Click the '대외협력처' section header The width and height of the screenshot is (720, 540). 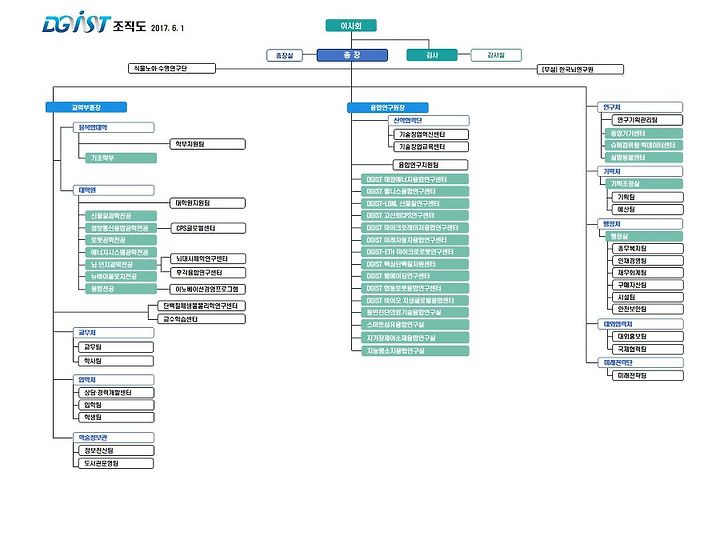coord(641,324)
